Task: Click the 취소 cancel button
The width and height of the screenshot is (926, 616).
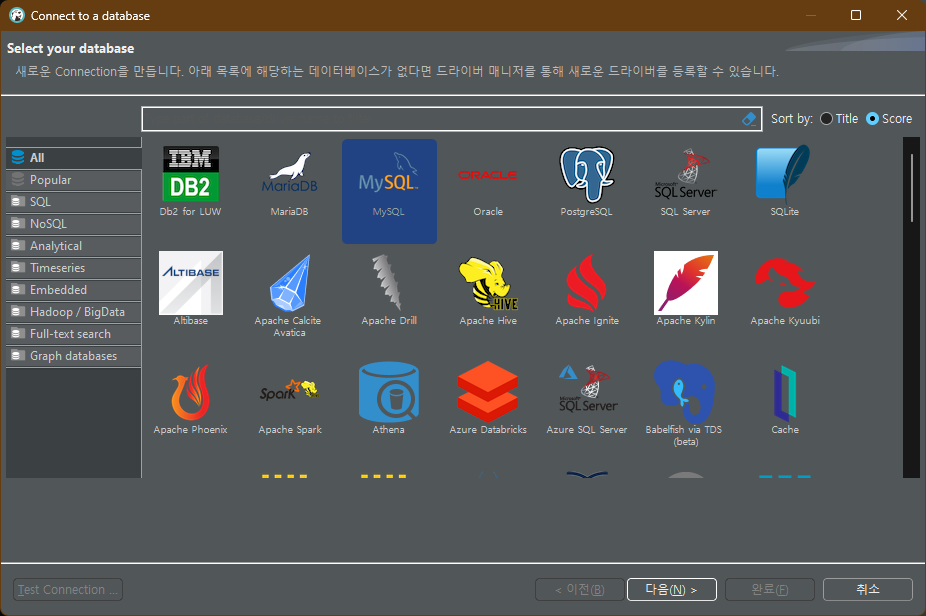Action: pyautogui.click(x=868, y=589)
